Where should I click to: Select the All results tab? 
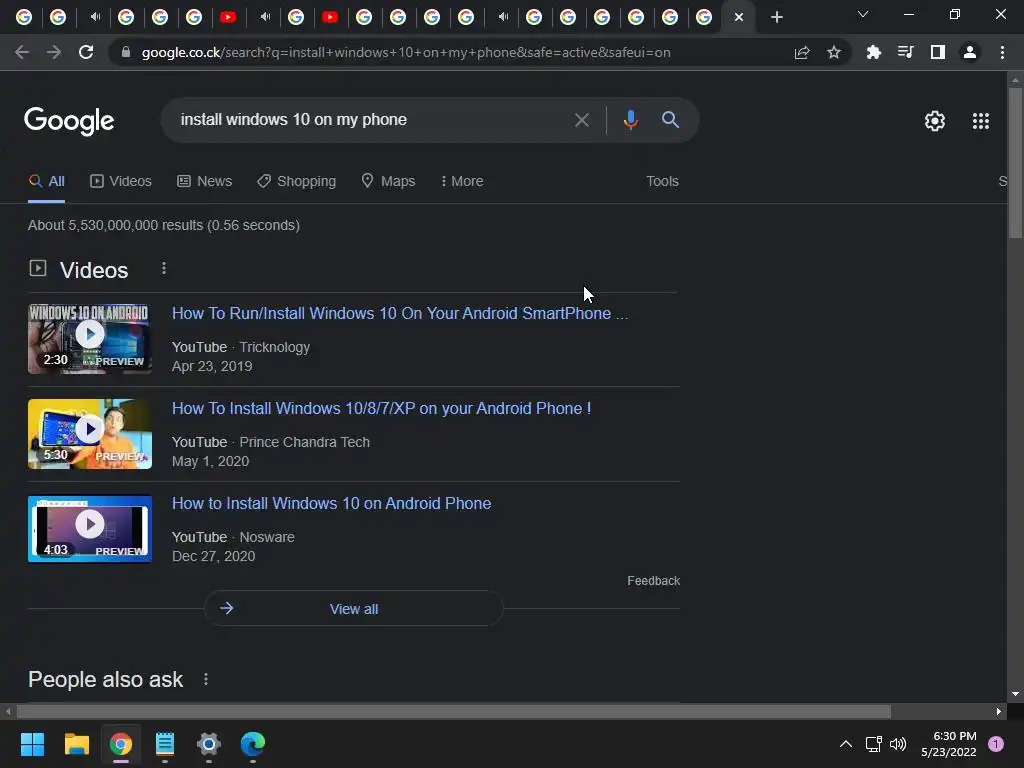46,181
